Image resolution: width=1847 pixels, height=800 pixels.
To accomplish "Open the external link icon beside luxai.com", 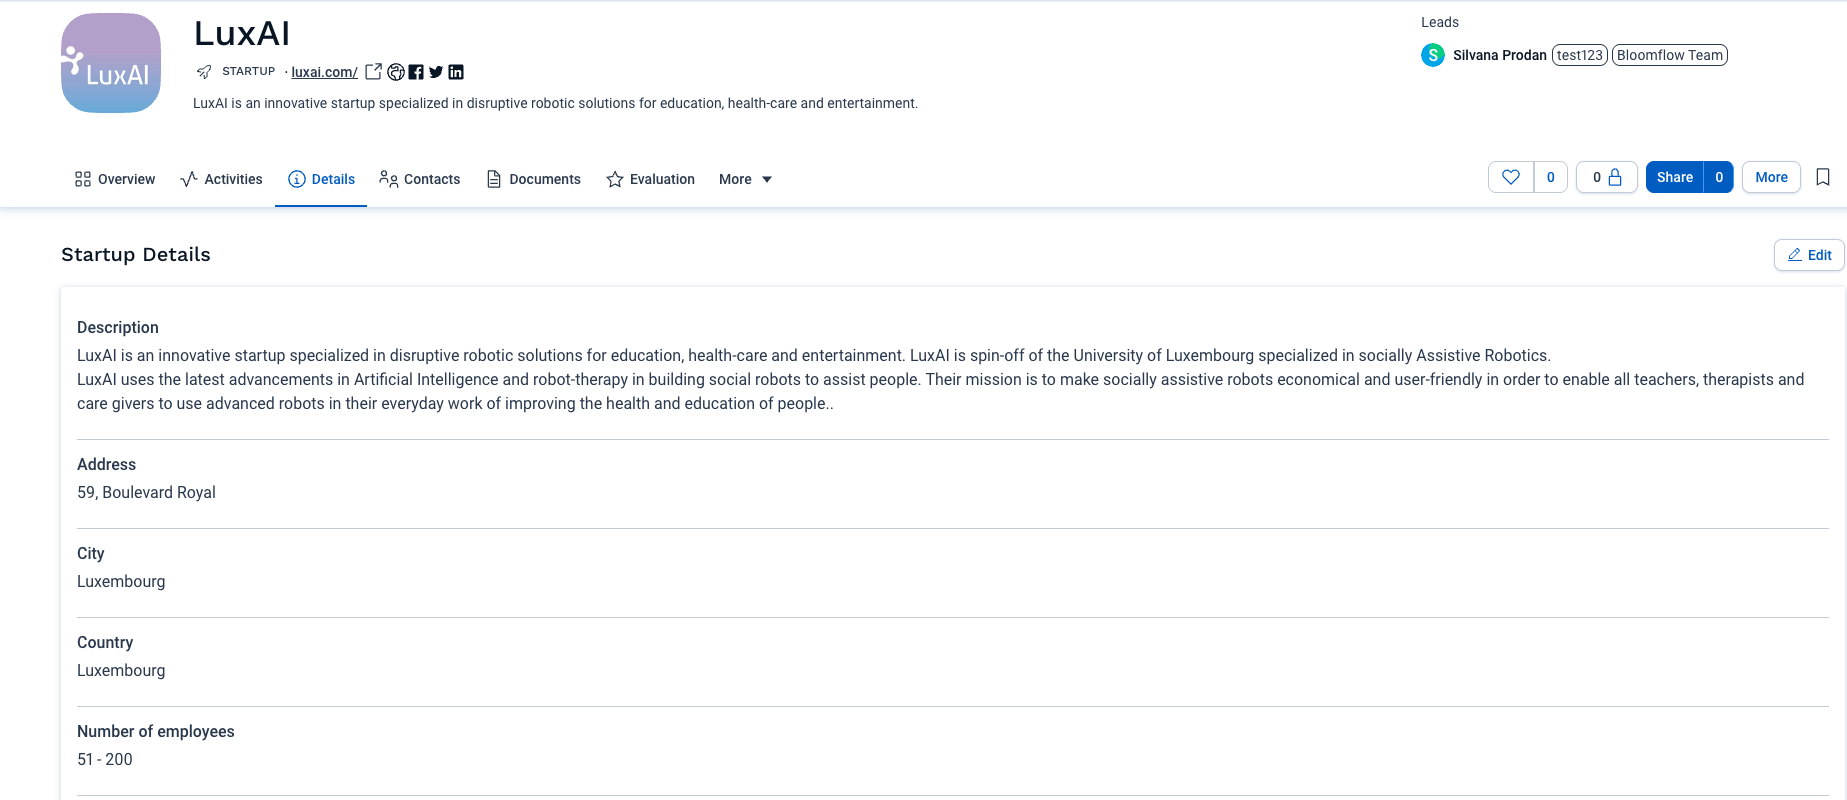I will (373, 72).
